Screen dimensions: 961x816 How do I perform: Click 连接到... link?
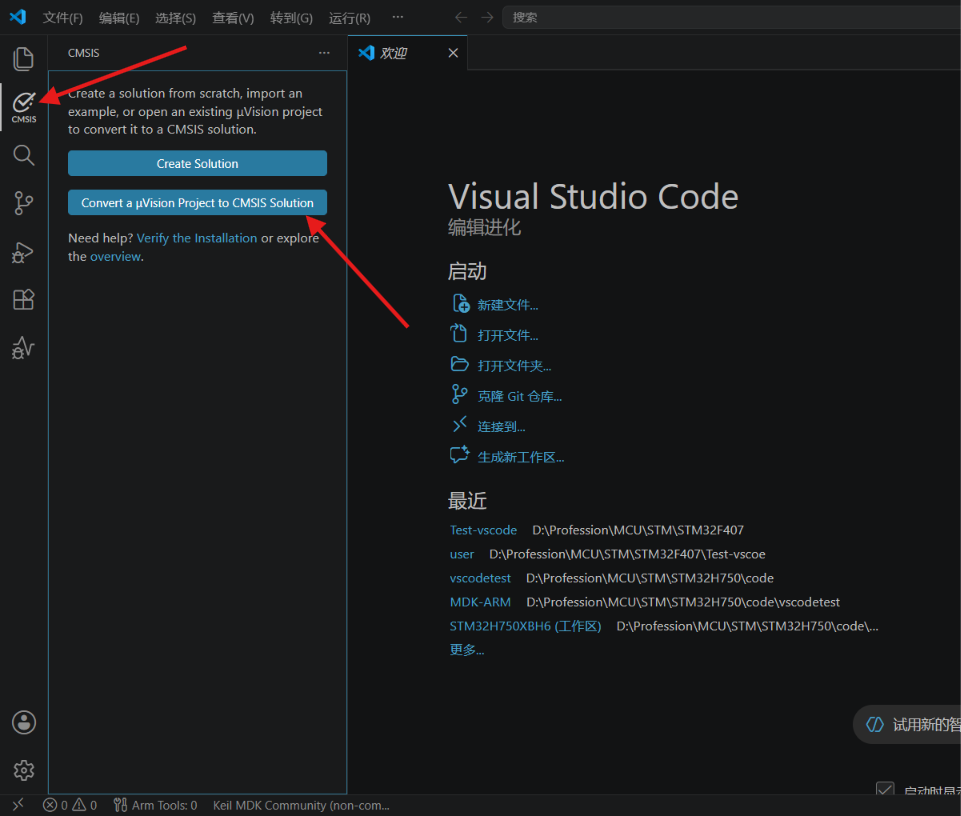(x=501, y=427)
